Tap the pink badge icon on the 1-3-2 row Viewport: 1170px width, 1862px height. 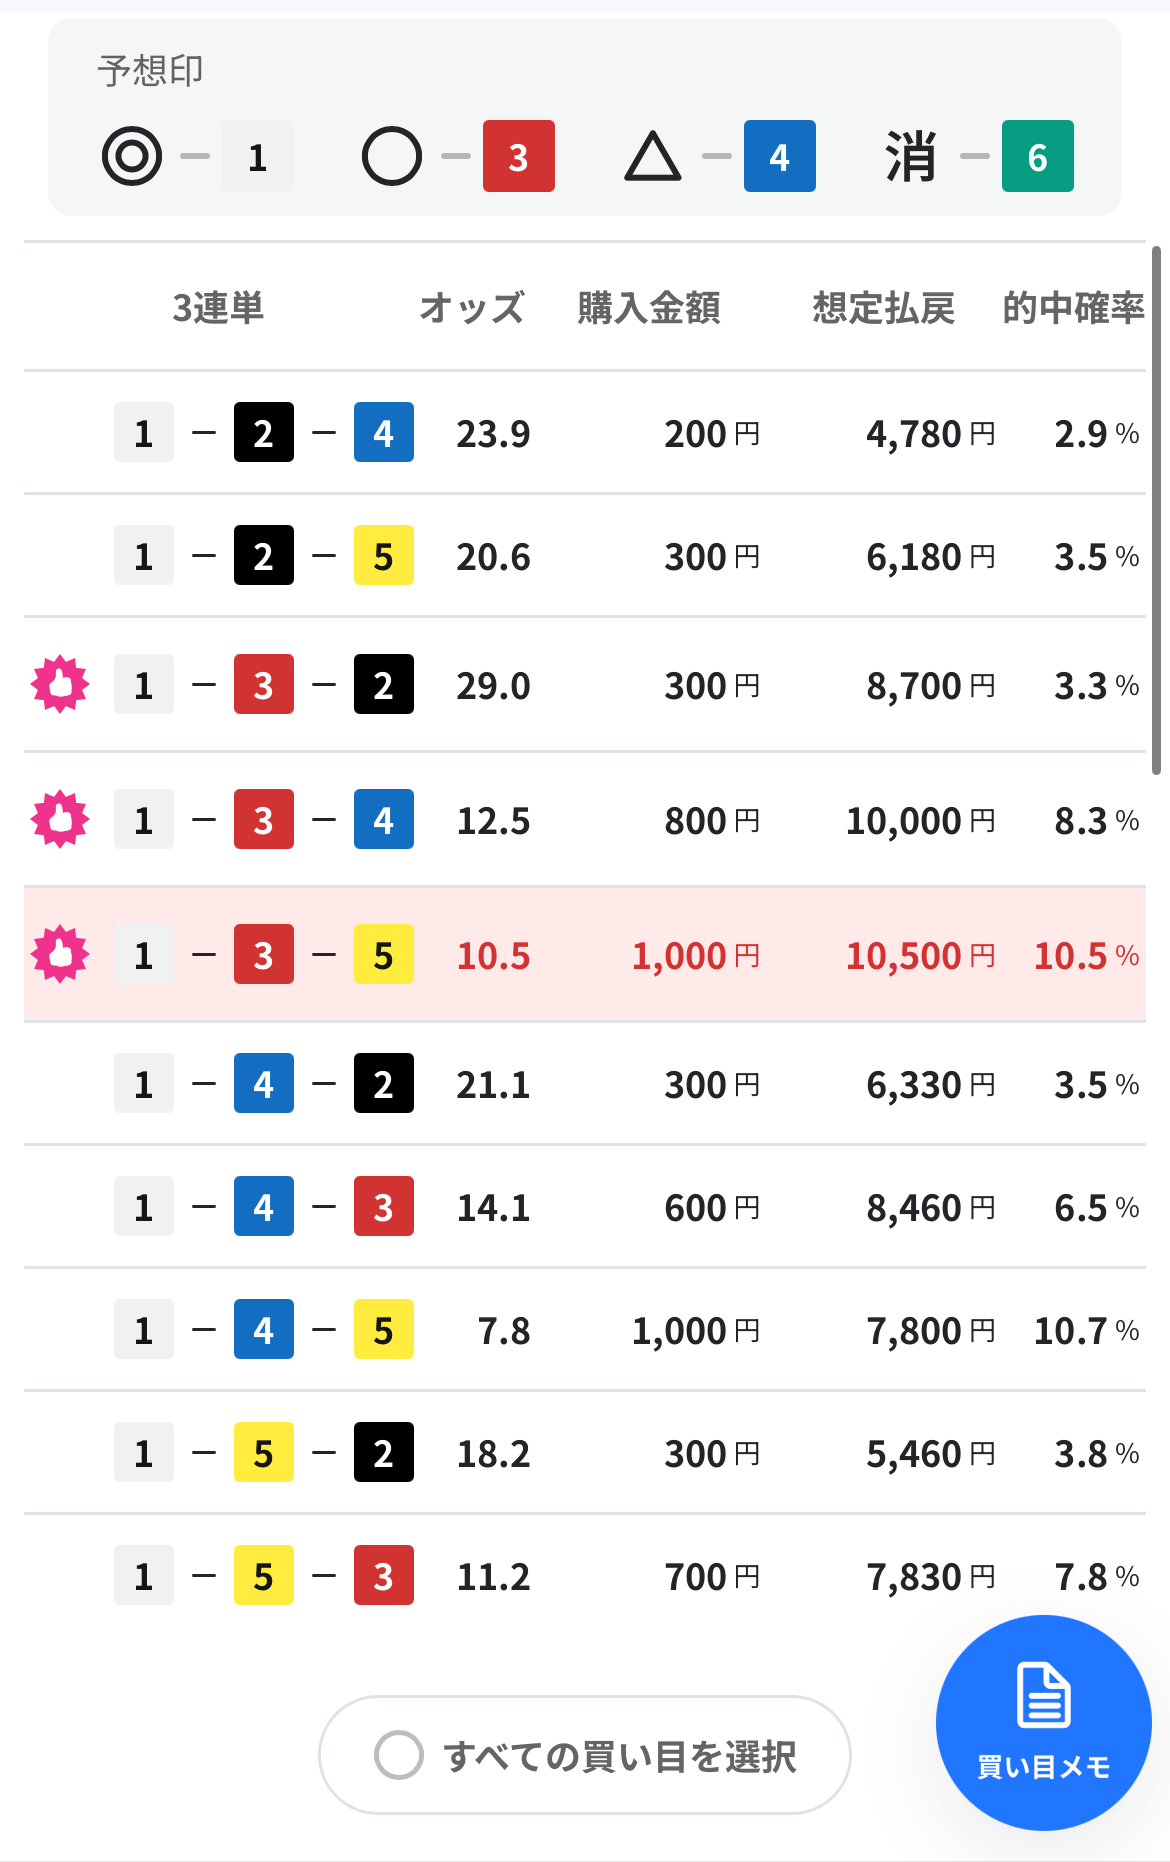tap(60, 685)
